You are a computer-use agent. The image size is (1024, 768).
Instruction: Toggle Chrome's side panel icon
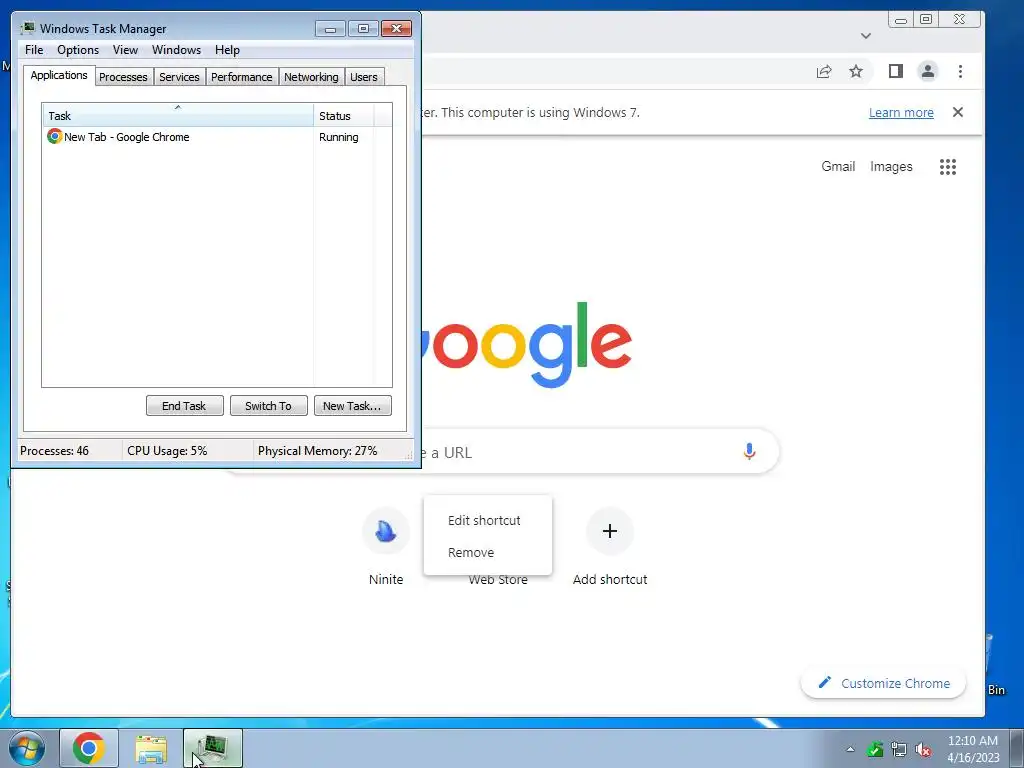pos(895,71)
